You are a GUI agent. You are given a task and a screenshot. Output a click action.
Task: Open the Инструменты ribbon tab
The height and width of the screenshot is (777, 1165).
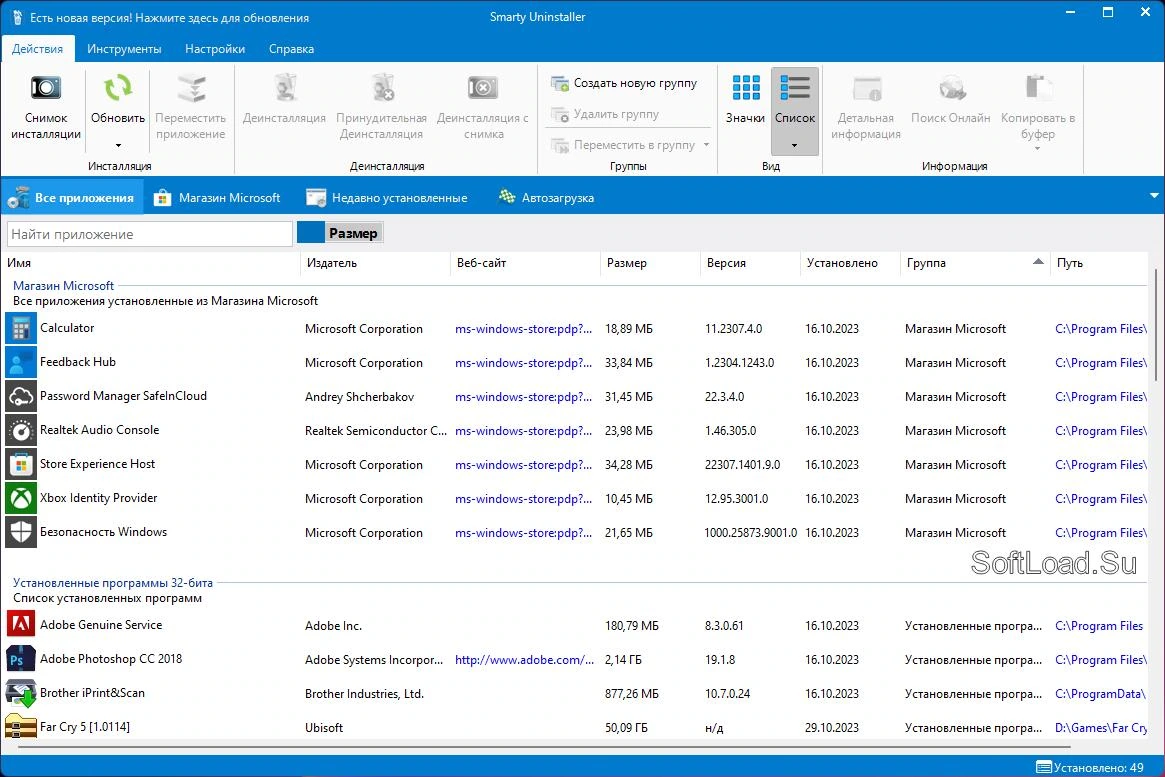[124, 49]
